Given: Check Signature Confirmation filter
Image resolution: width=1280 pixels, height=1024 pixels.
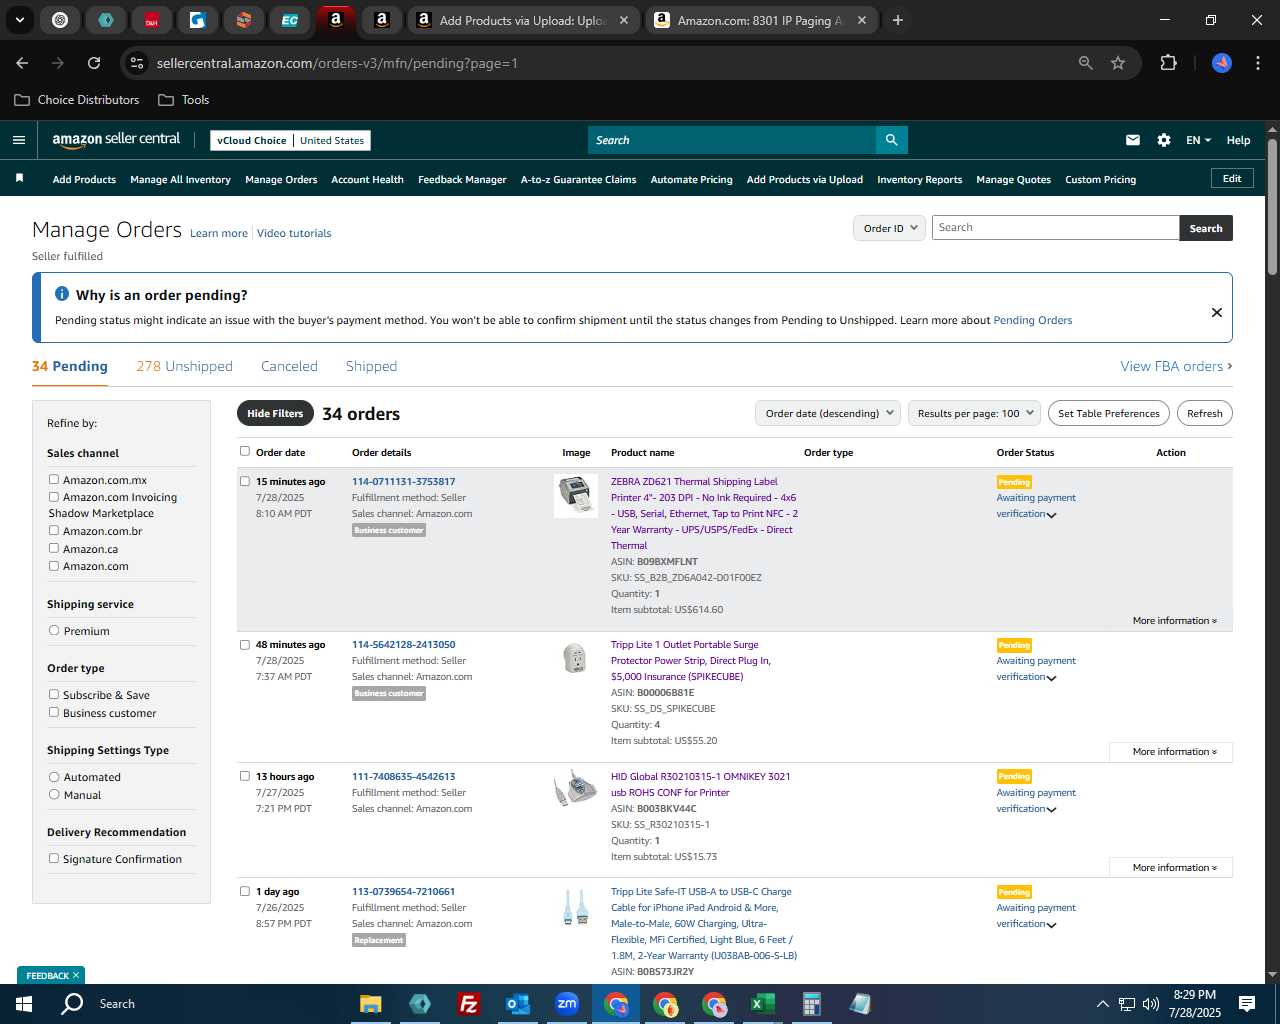Looking at the screenshot, I should 54,858.
